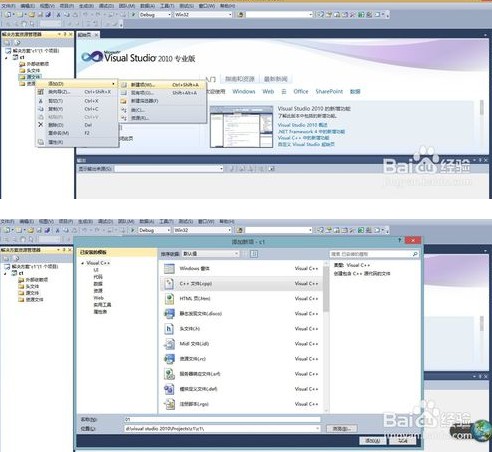Select the 资源文件(.rc) template icon
The width and height of the screenshot is (492, 452).
pos(169,359)
